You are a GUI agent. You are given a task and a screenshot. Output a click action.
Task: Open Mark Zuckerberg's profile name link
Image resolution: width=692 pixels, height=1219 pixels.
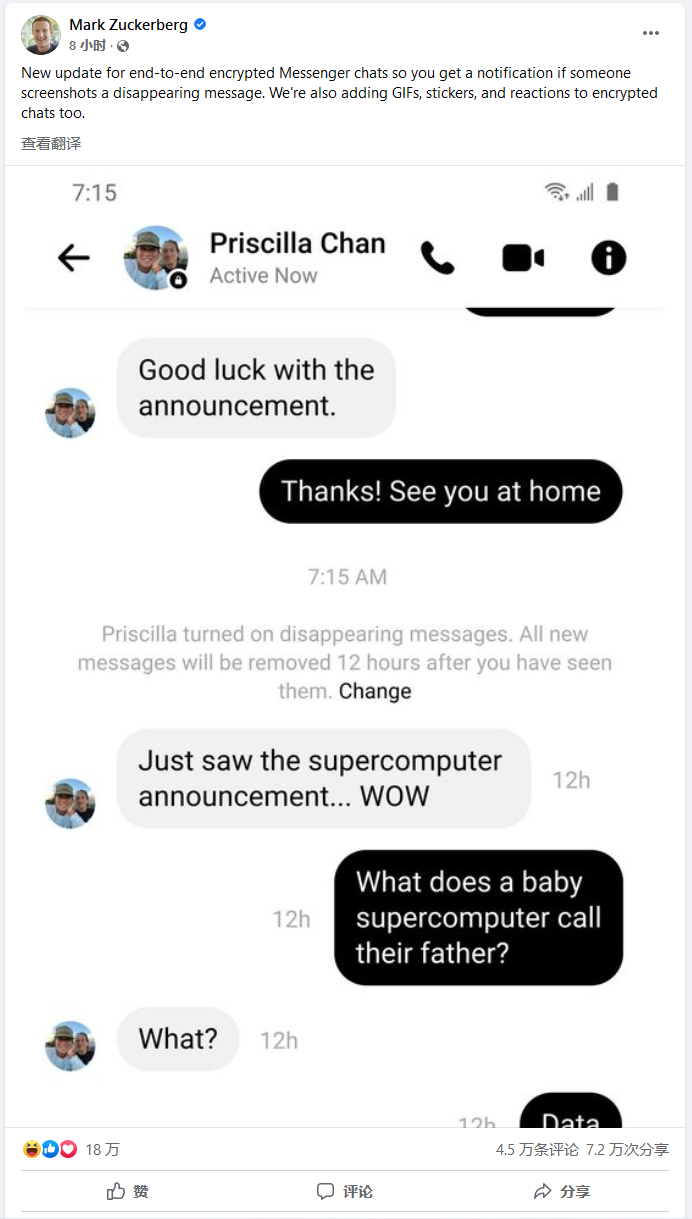[x=129, y=25]
